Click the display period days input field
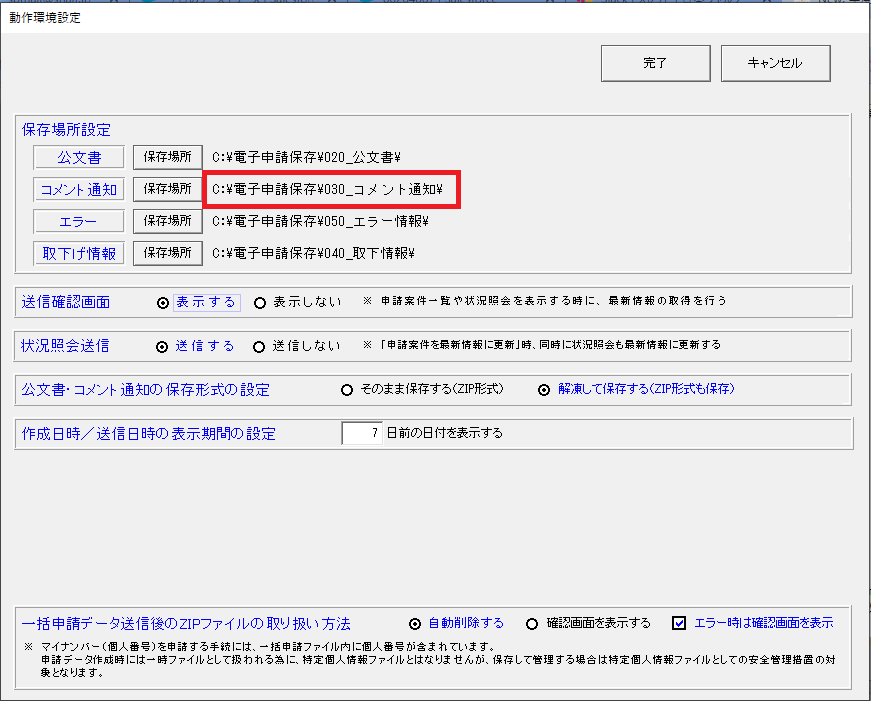Screen dimensions: 871x701 click(362, 434)
